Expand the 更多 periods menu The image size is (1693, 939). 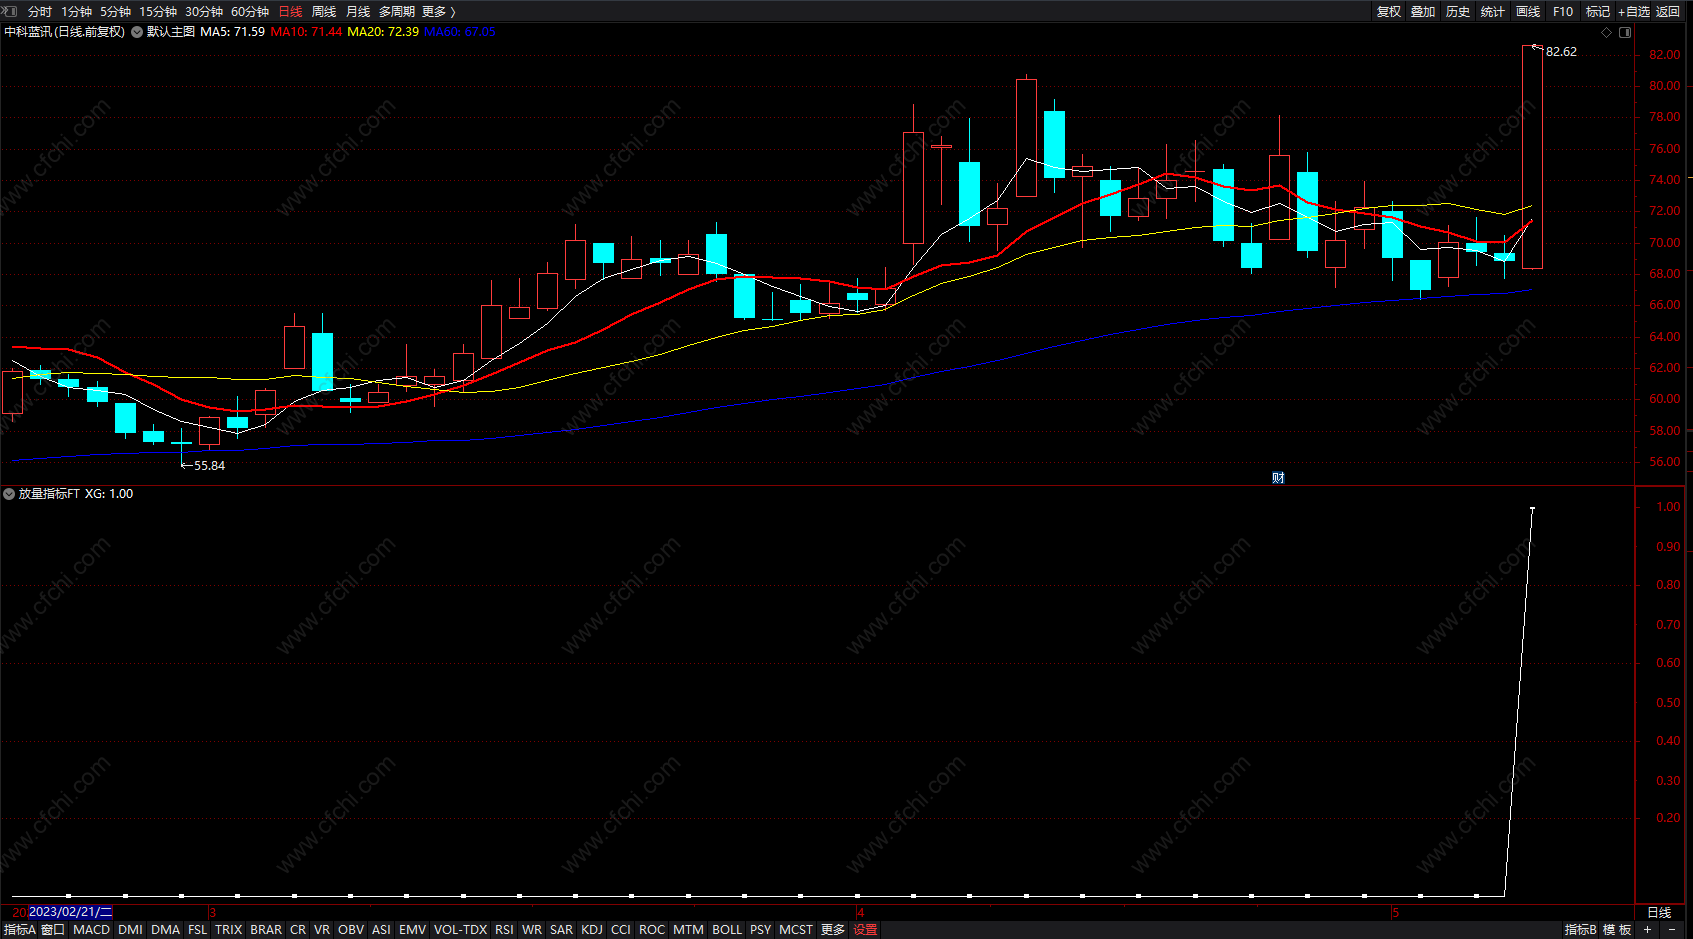pos(439,12)
